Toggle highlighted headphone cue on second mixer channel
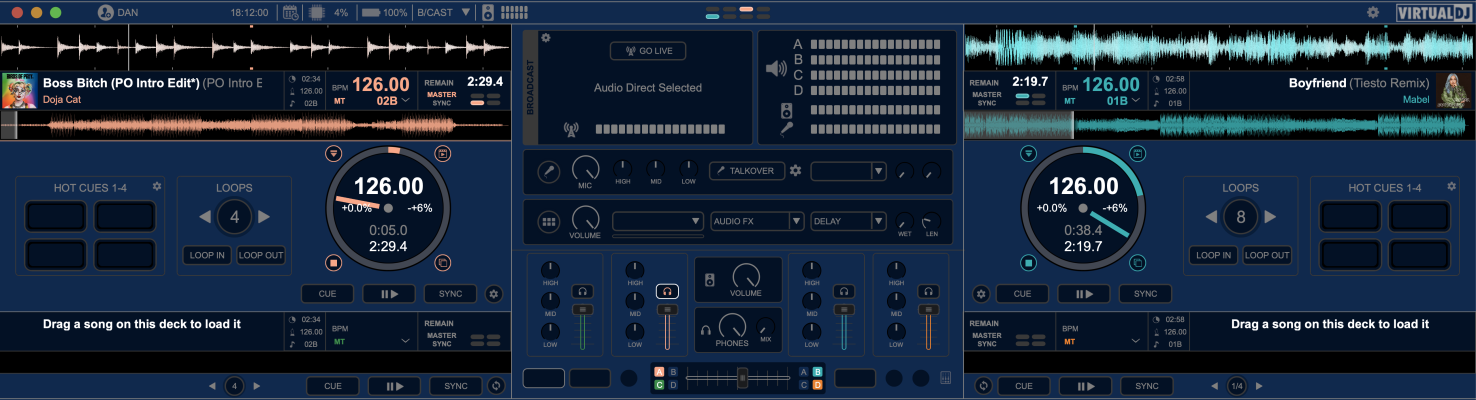Image resolution: width=1476 pixels, height=400 pixels. (x=666, y=291)
